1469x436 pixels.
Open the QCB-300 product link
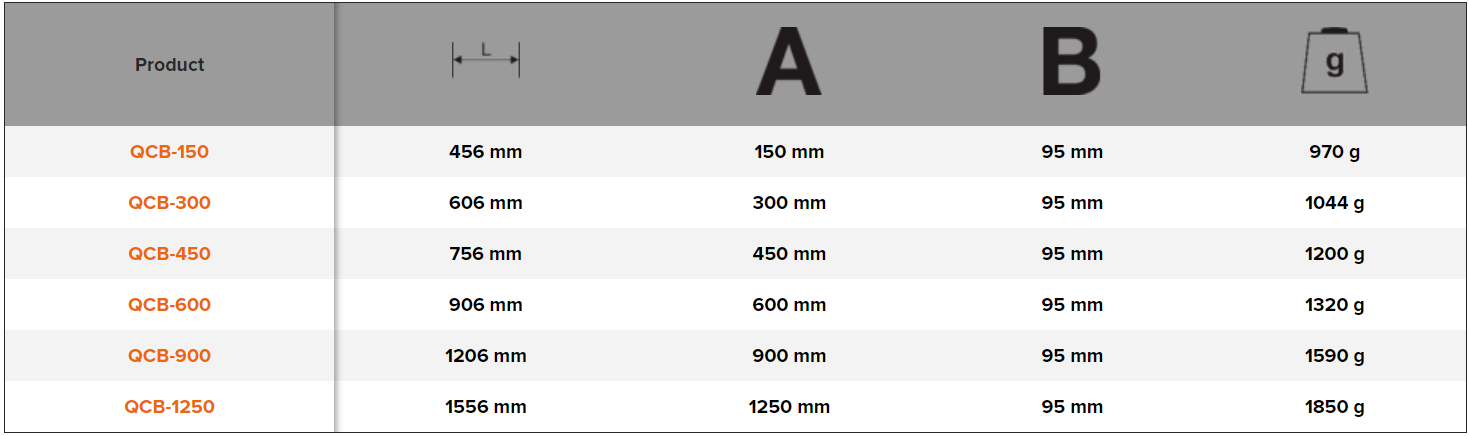tap(170, 203)
